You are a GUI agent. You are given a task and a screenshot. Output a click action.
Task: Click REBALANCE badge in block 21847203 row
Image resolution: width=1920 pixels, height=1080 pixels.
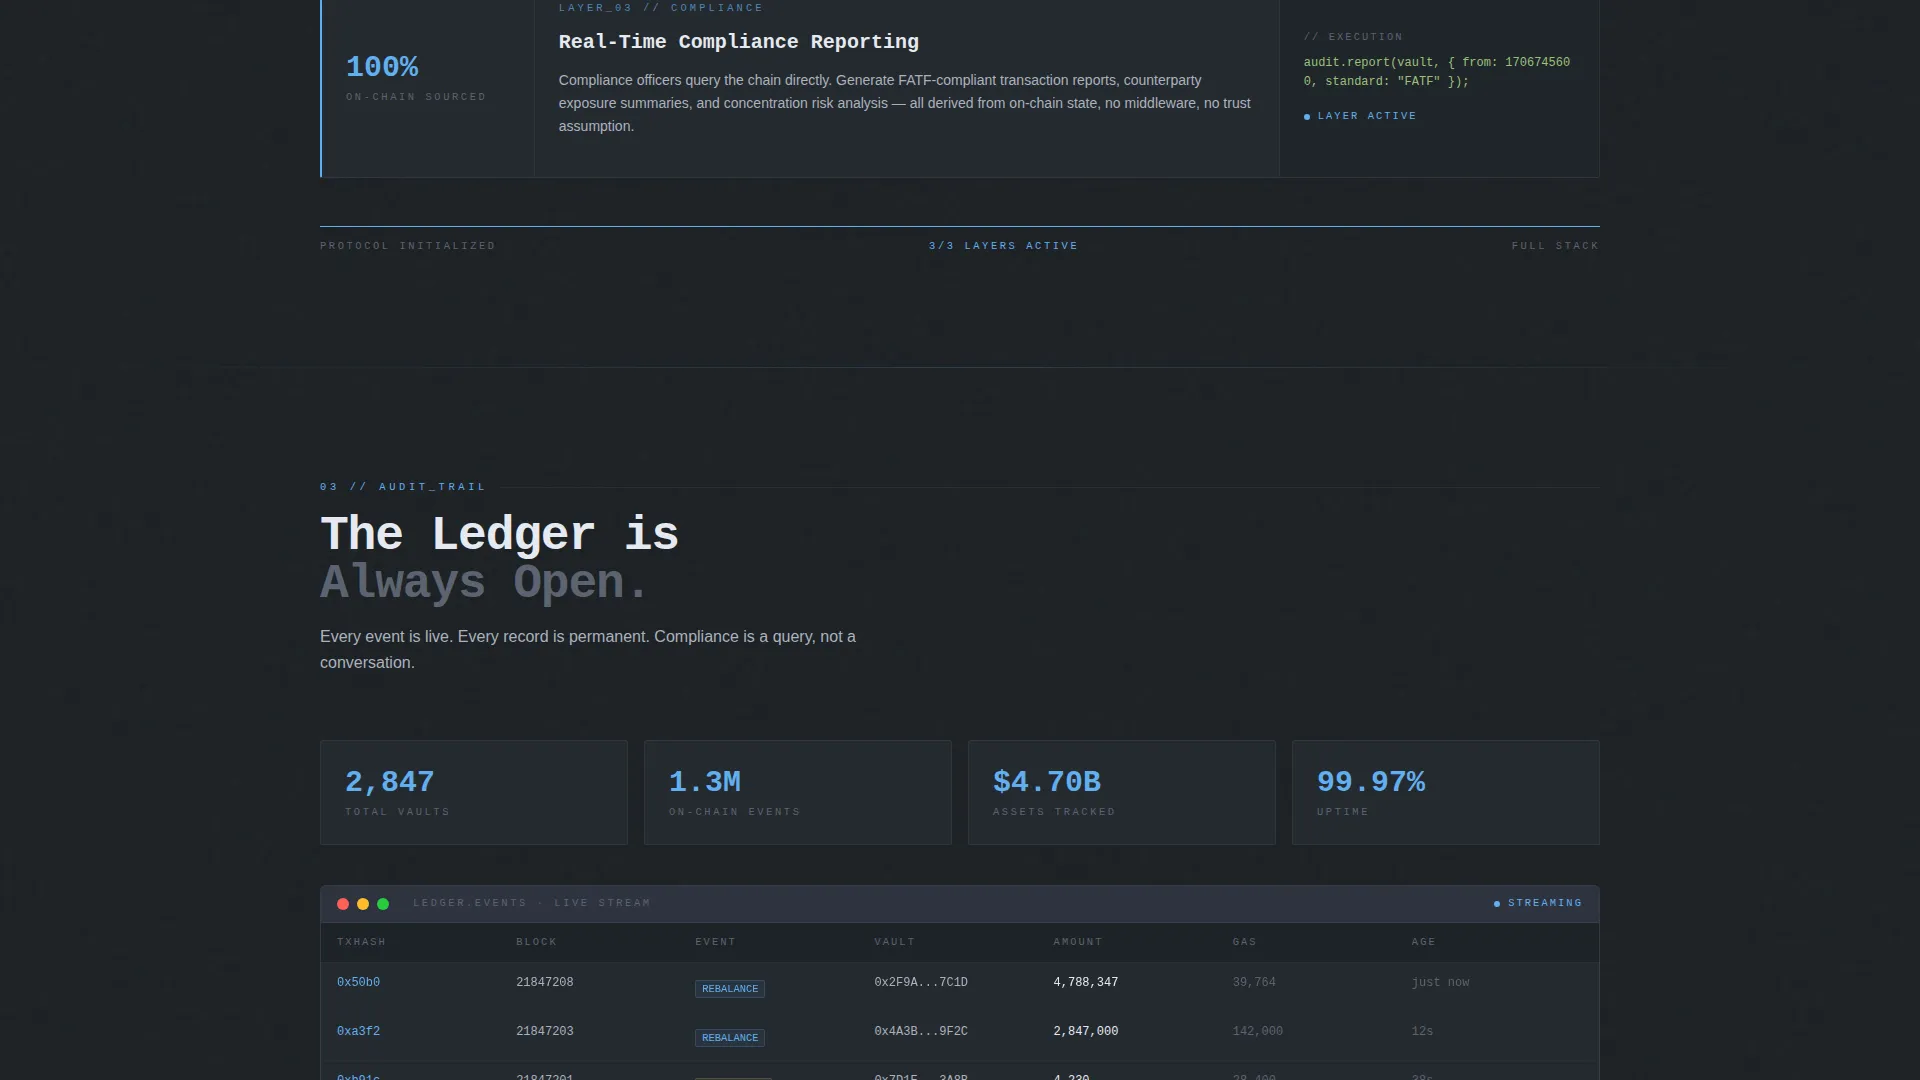[730, 1038]
